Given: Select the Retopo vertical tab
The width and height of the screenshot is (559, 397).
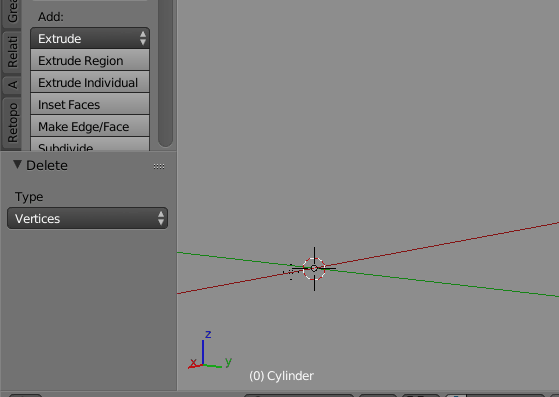Looking at the screenshot, I should click(x=11, y=123).
